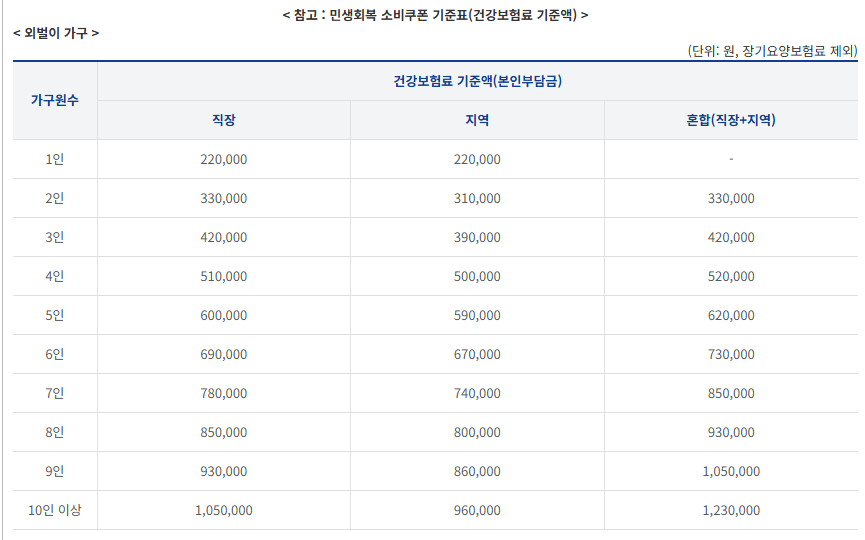
Task: Select 590,000 in 5인 지역 cell
Action: click(x=477, y=316)
